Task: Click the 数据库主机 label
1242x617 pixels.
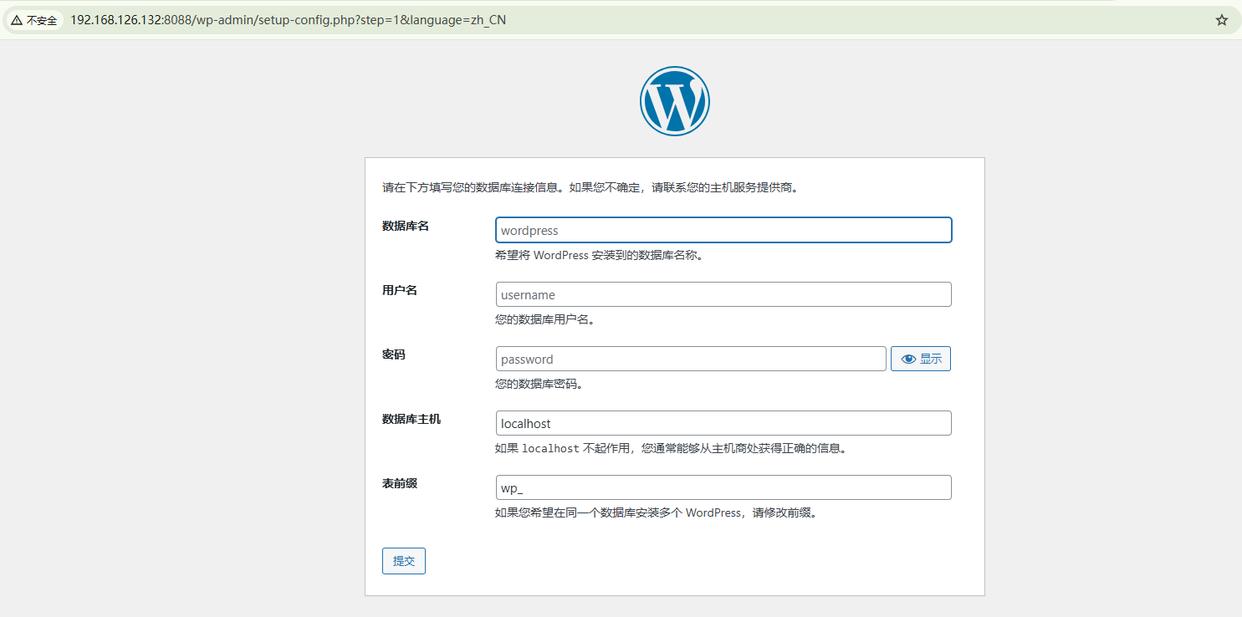Action: [411, 419]
